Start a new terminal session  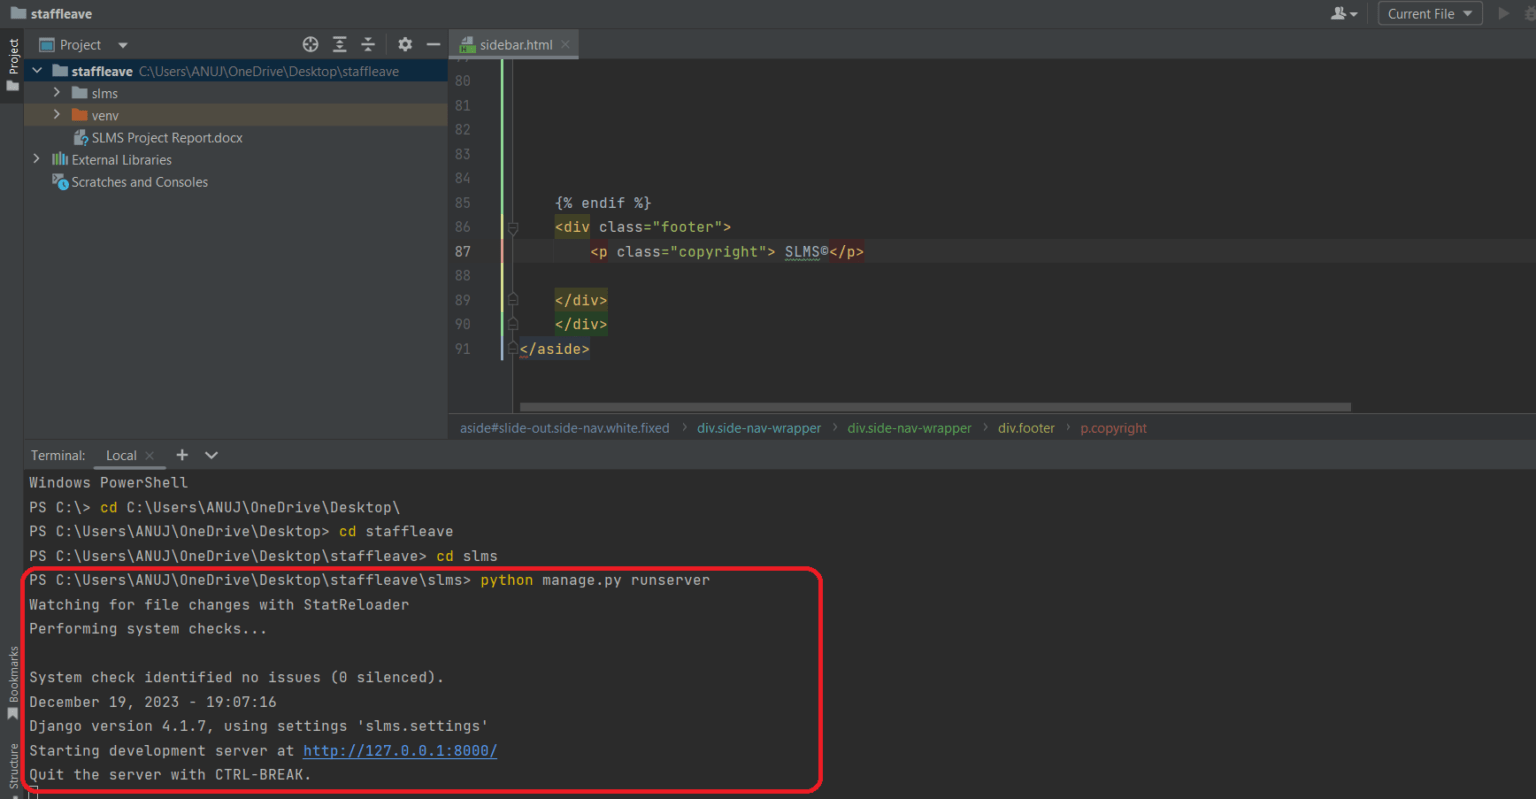[x=182, y=455]
